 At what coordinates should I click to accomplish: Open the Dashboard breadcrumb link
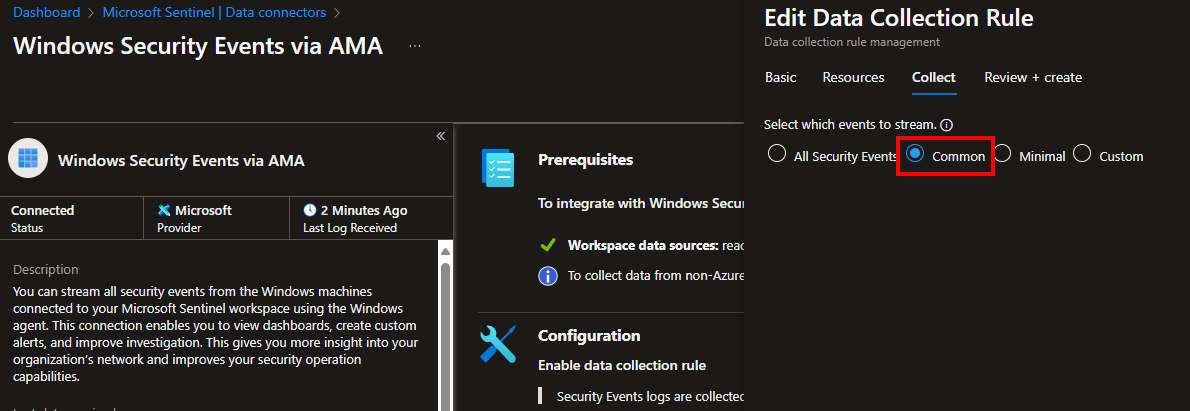pyautogui.click(x=46, y=12)
